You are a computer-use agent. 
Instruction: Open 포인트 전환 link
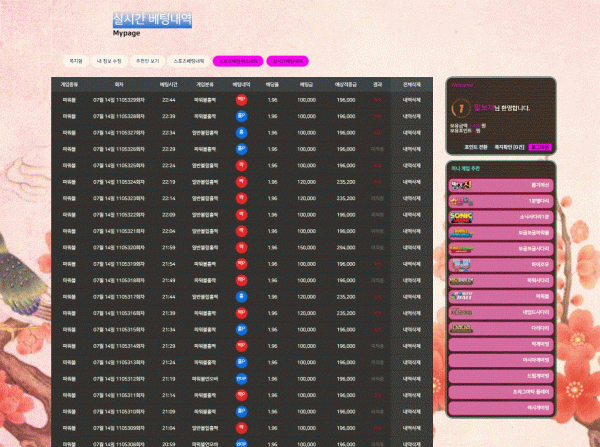pos(476,147)
